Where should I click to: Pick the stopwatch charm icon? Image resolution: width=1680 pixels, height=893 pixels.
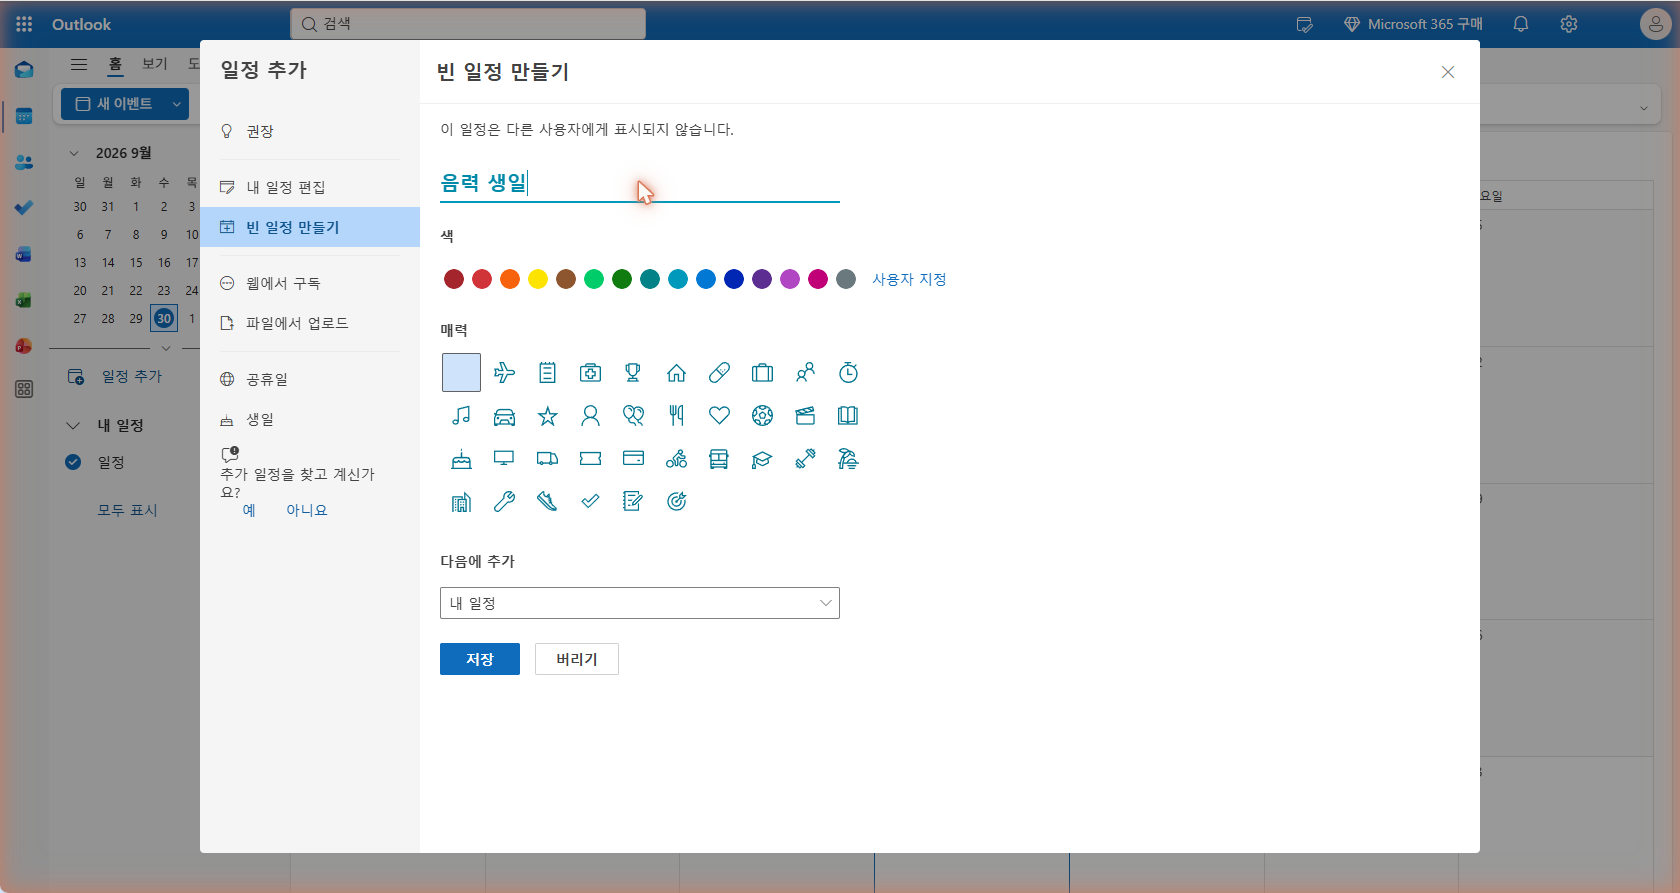848,373
